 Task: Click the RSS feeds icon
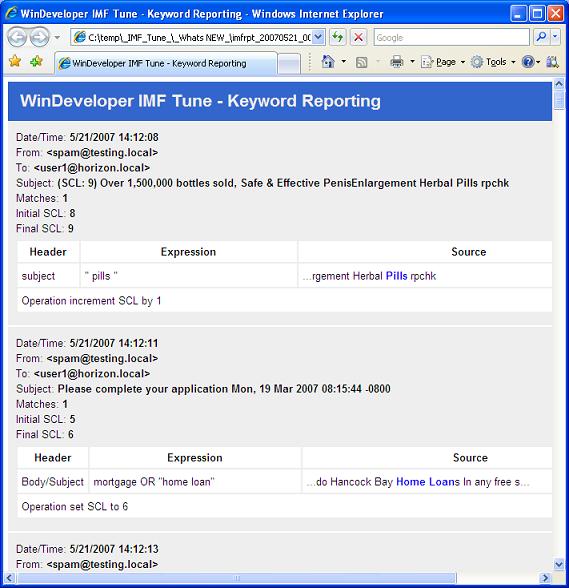tap(361, 62)
